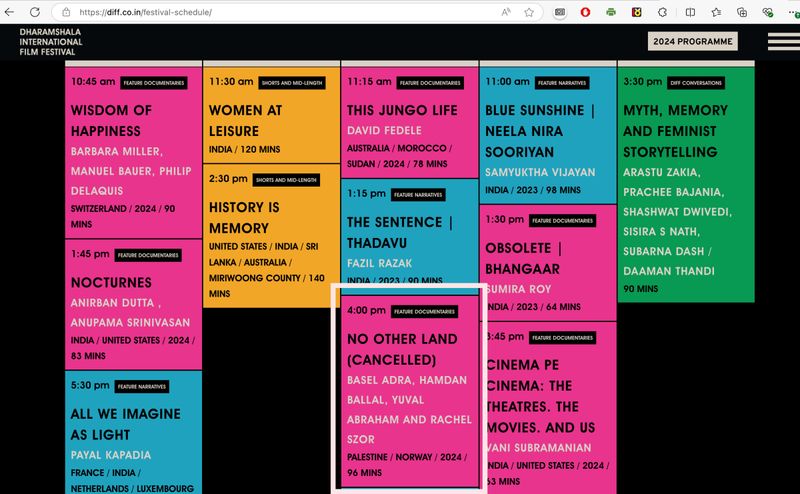This screenshot has width=800, height=494.
Task: Open the No Other Land (Cancelled) entry
Action: [409, 350]
